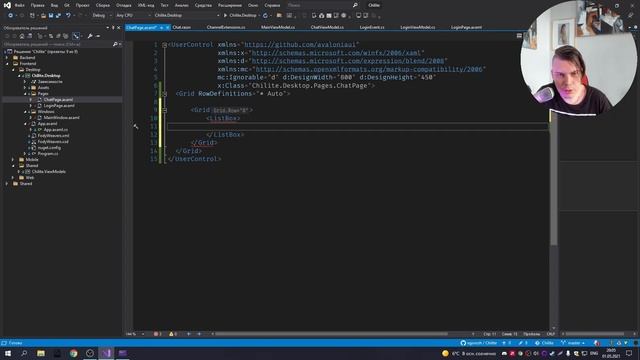
Task: Click the editor horizontal scrollbar
Action: [331, 334]
